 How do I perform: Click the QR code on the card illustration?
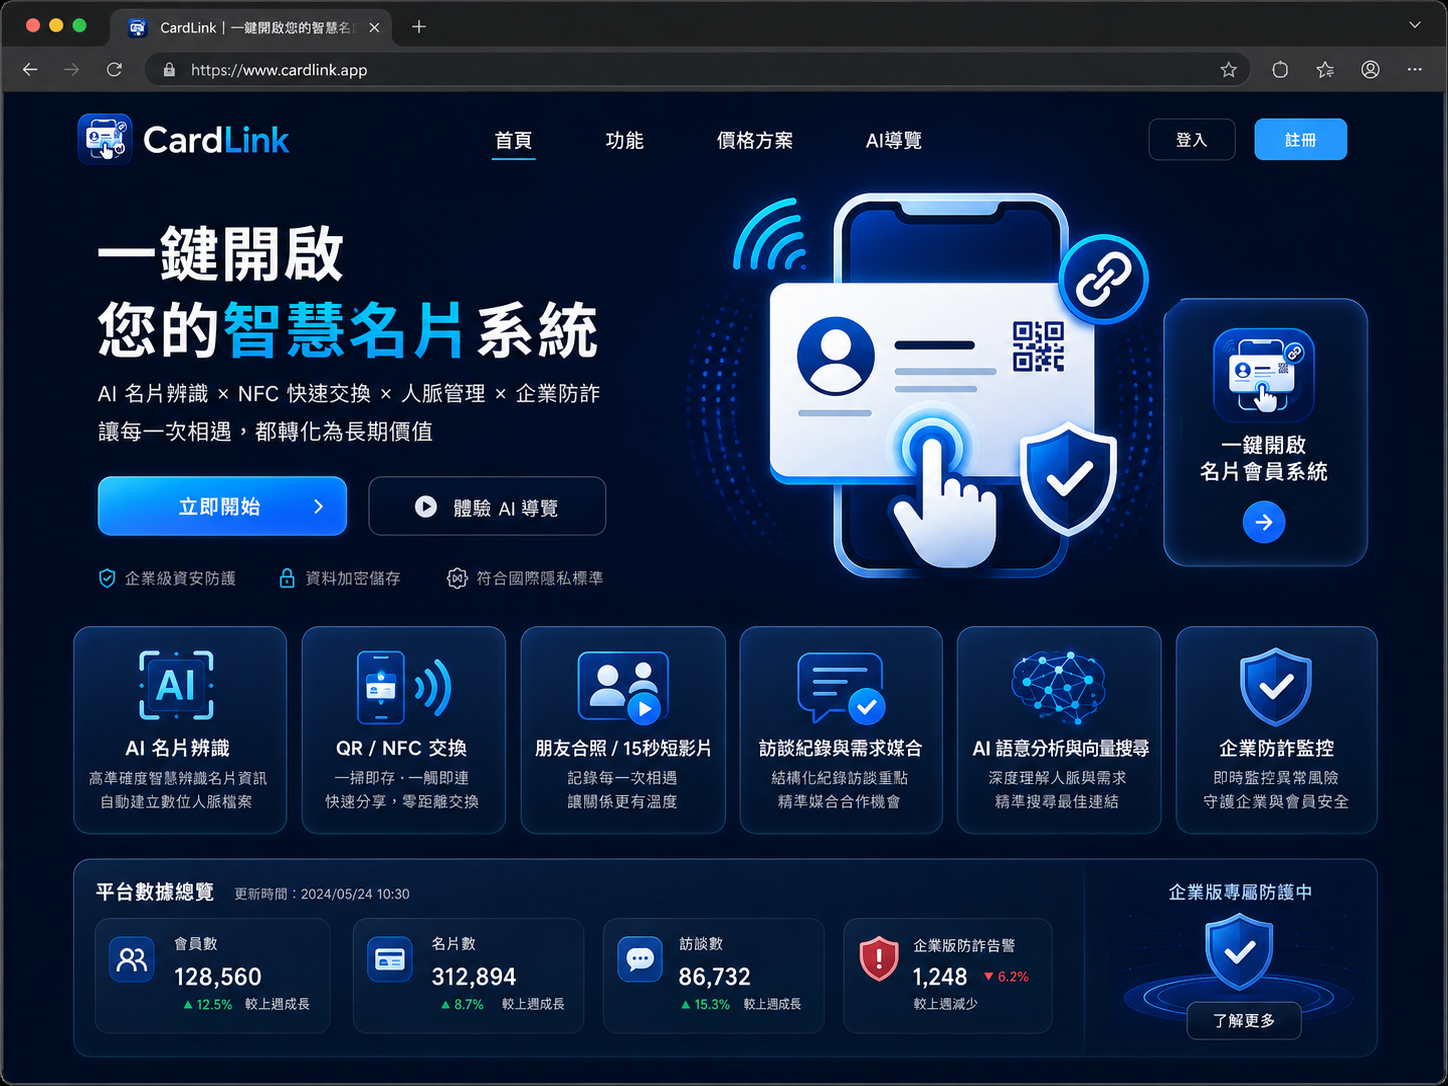tap(1038, 346)
